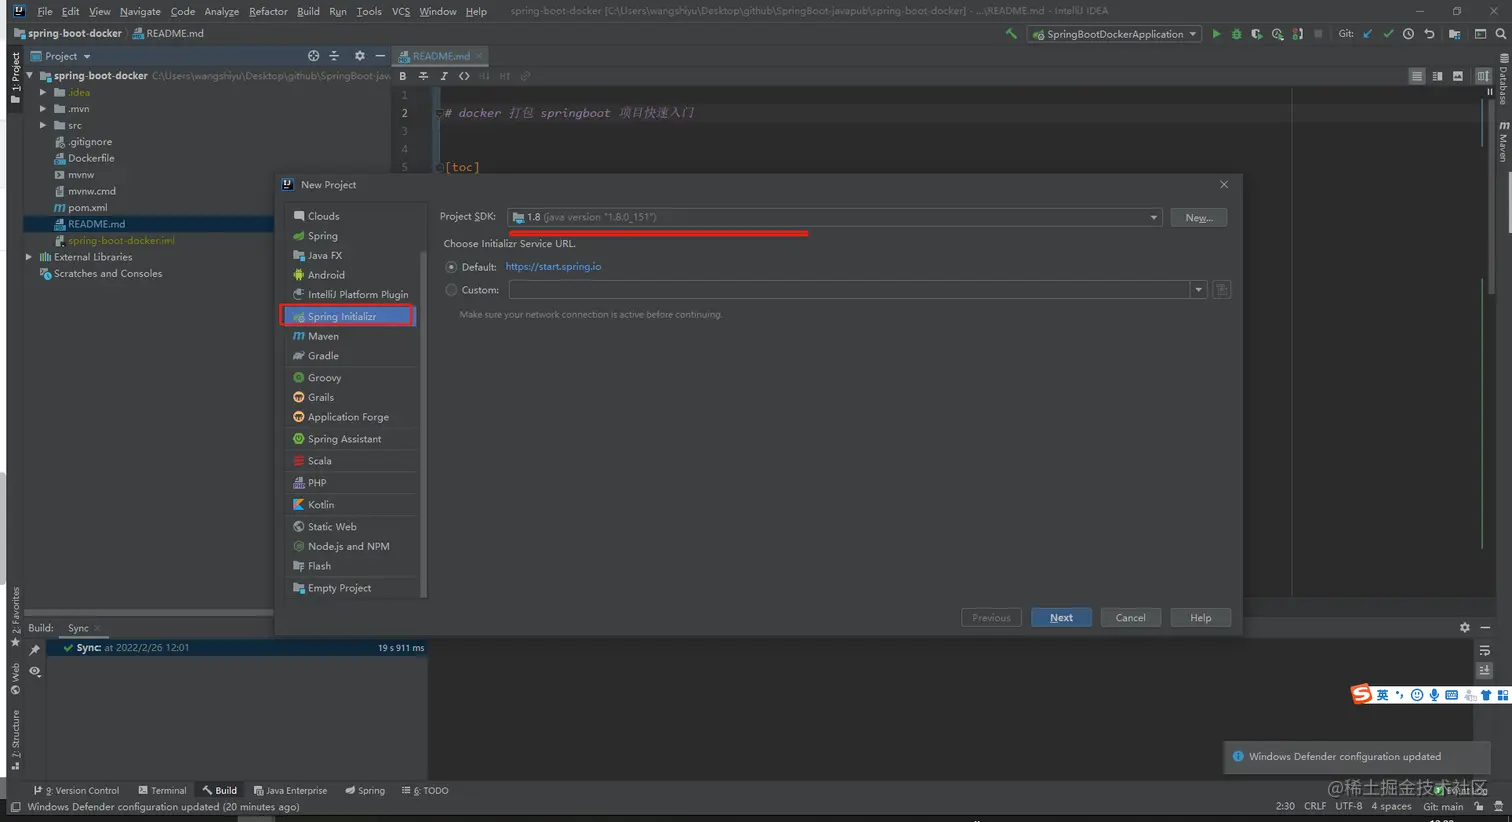Screen dimensions: 1512x822
Task: Expand External Libraries node
Action: pyautogui.click(x=29, y=257)
